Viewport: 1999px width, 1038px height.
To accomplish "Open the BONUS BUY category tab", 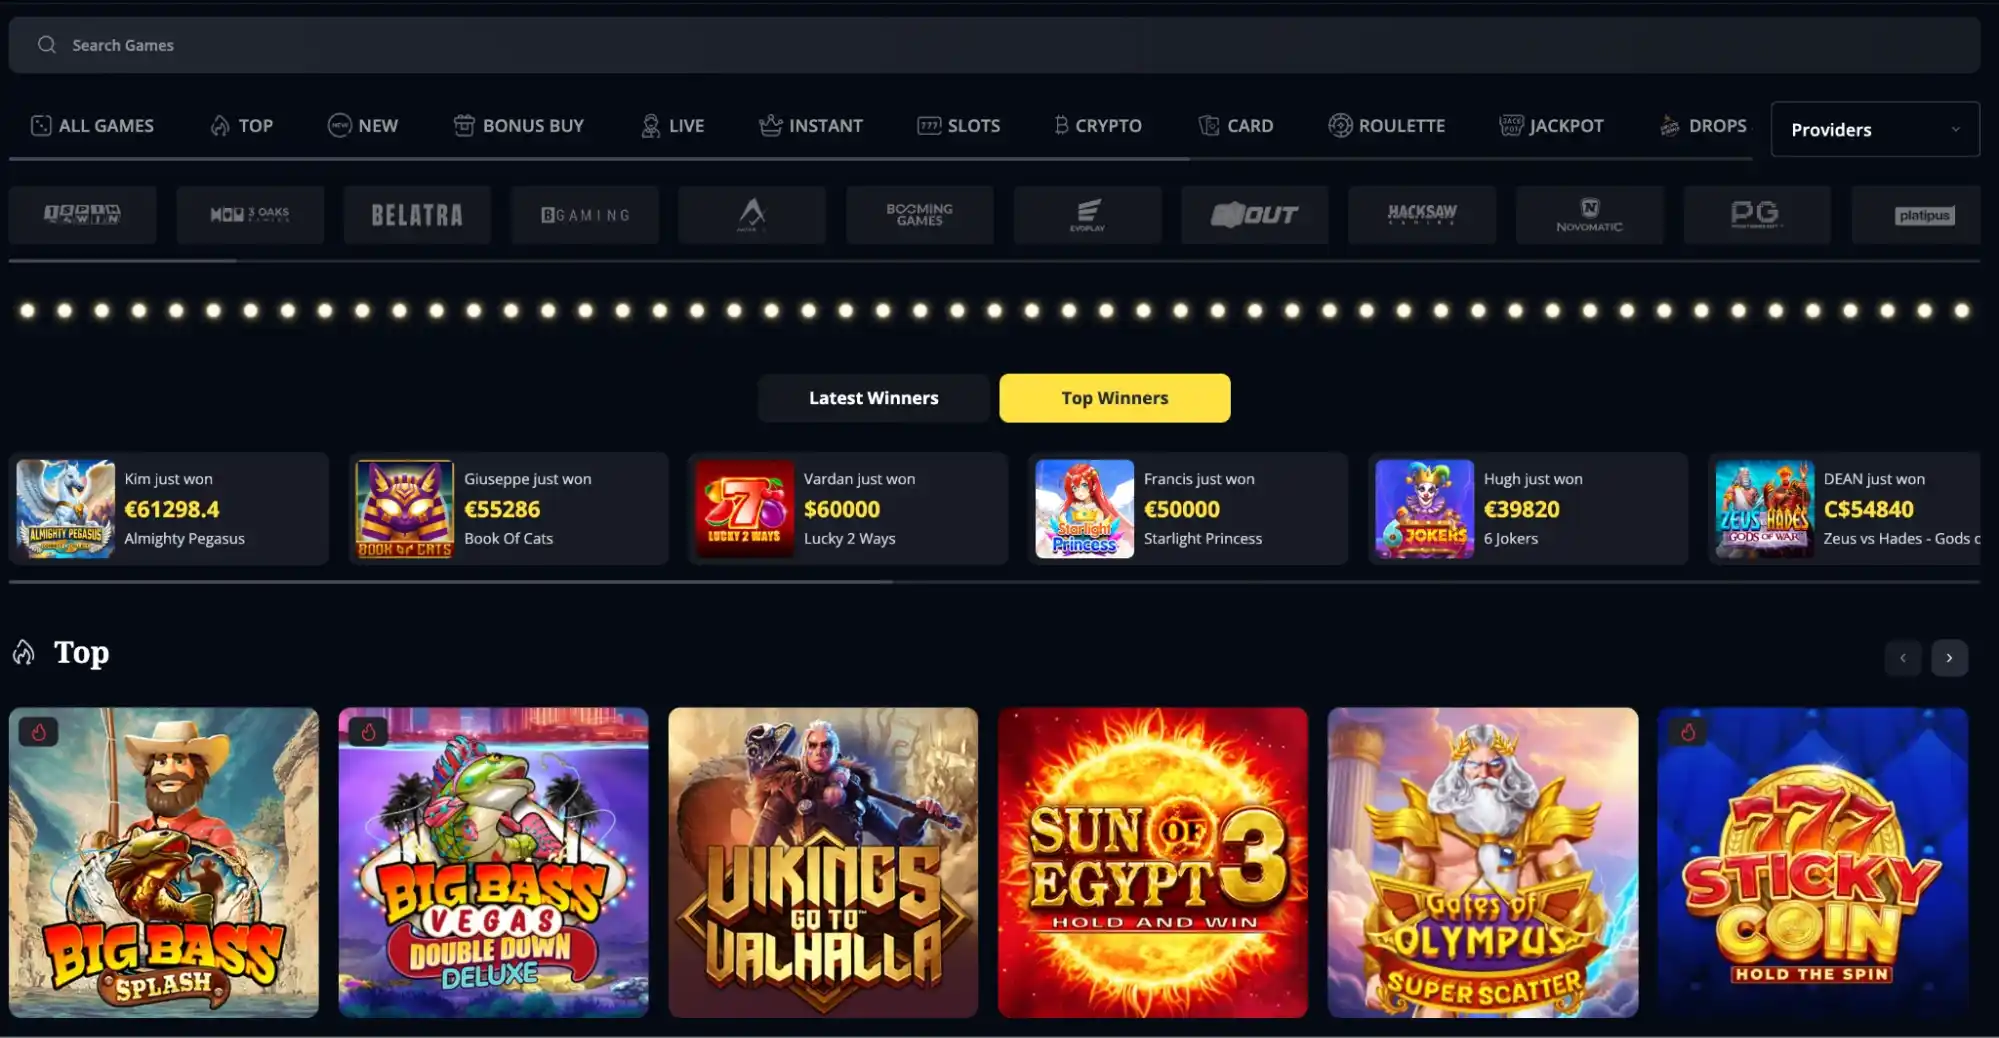I will 518,126.
